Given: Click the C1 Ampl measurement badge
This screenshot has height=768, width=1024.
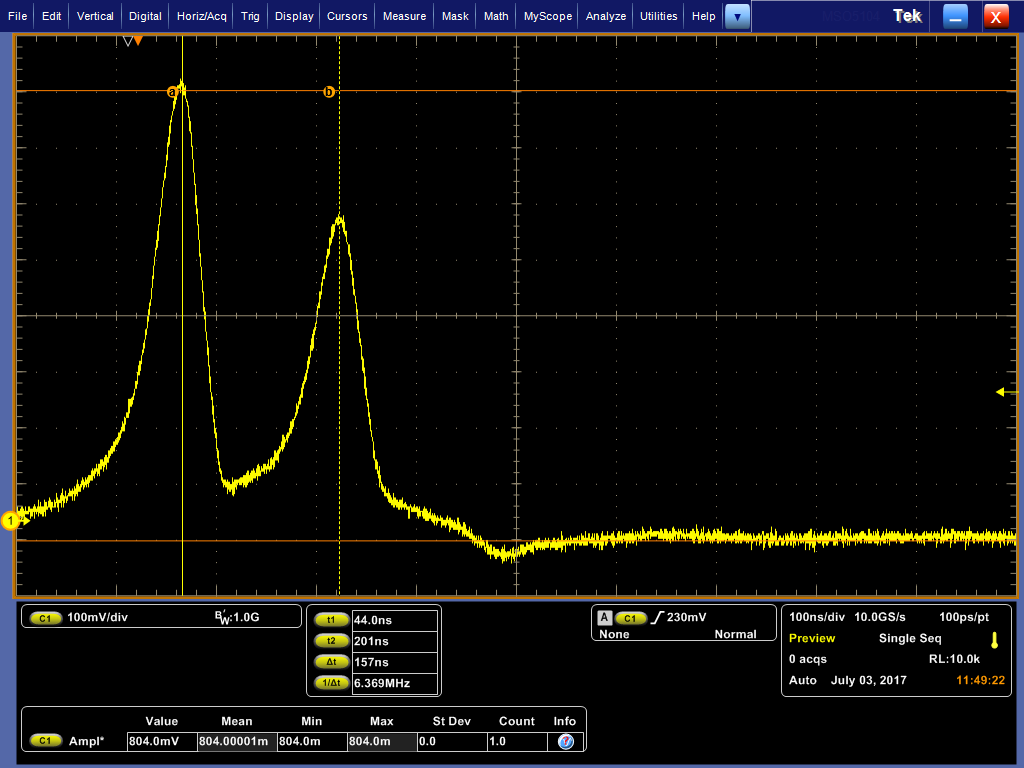Looking at the screenshot, I should (45, 741).
